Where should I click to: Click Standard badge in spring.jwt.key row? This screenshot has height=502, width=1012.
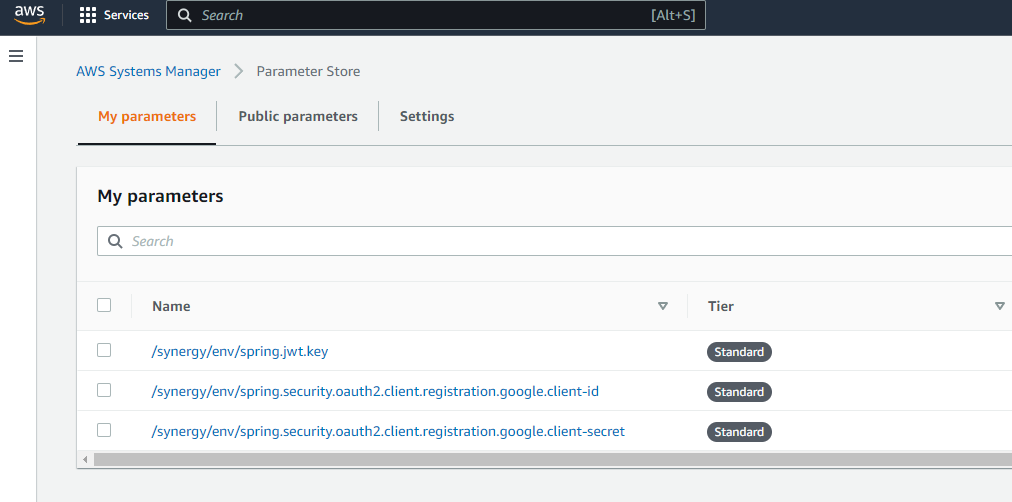[x=739, y=352]
